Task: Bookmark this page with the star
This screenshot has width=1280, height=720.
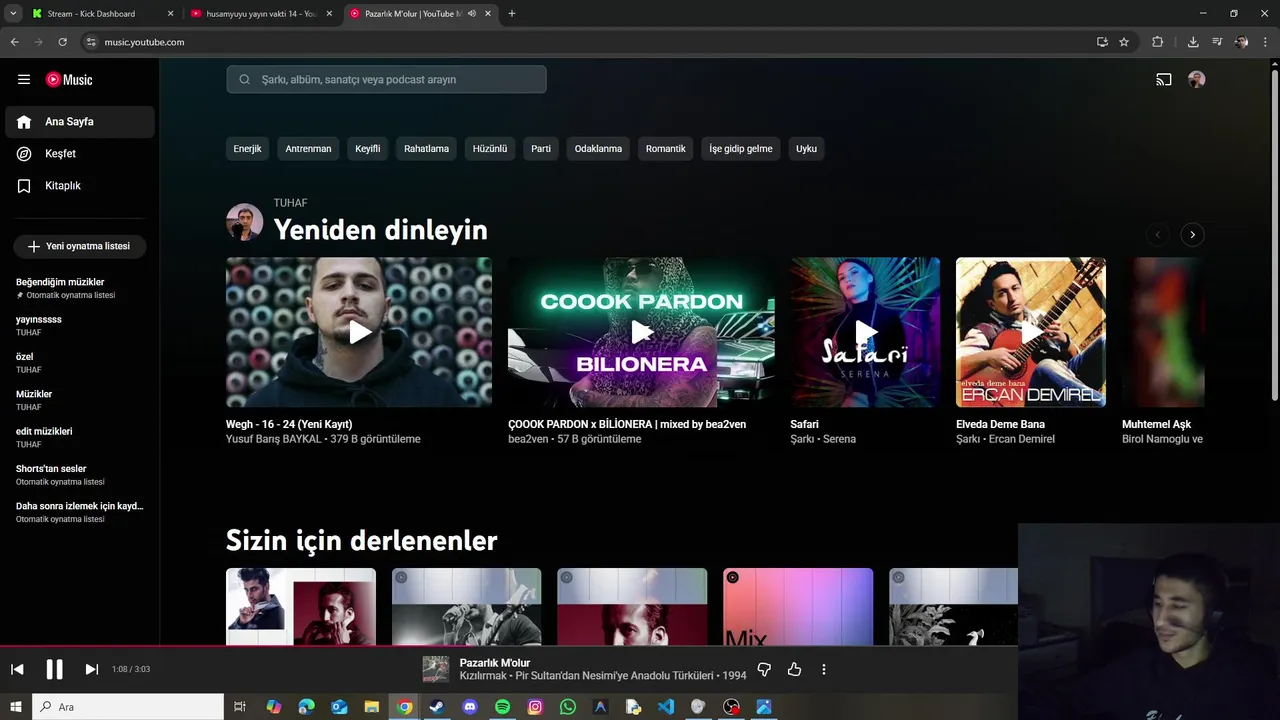Action: tap(1124, 42)
